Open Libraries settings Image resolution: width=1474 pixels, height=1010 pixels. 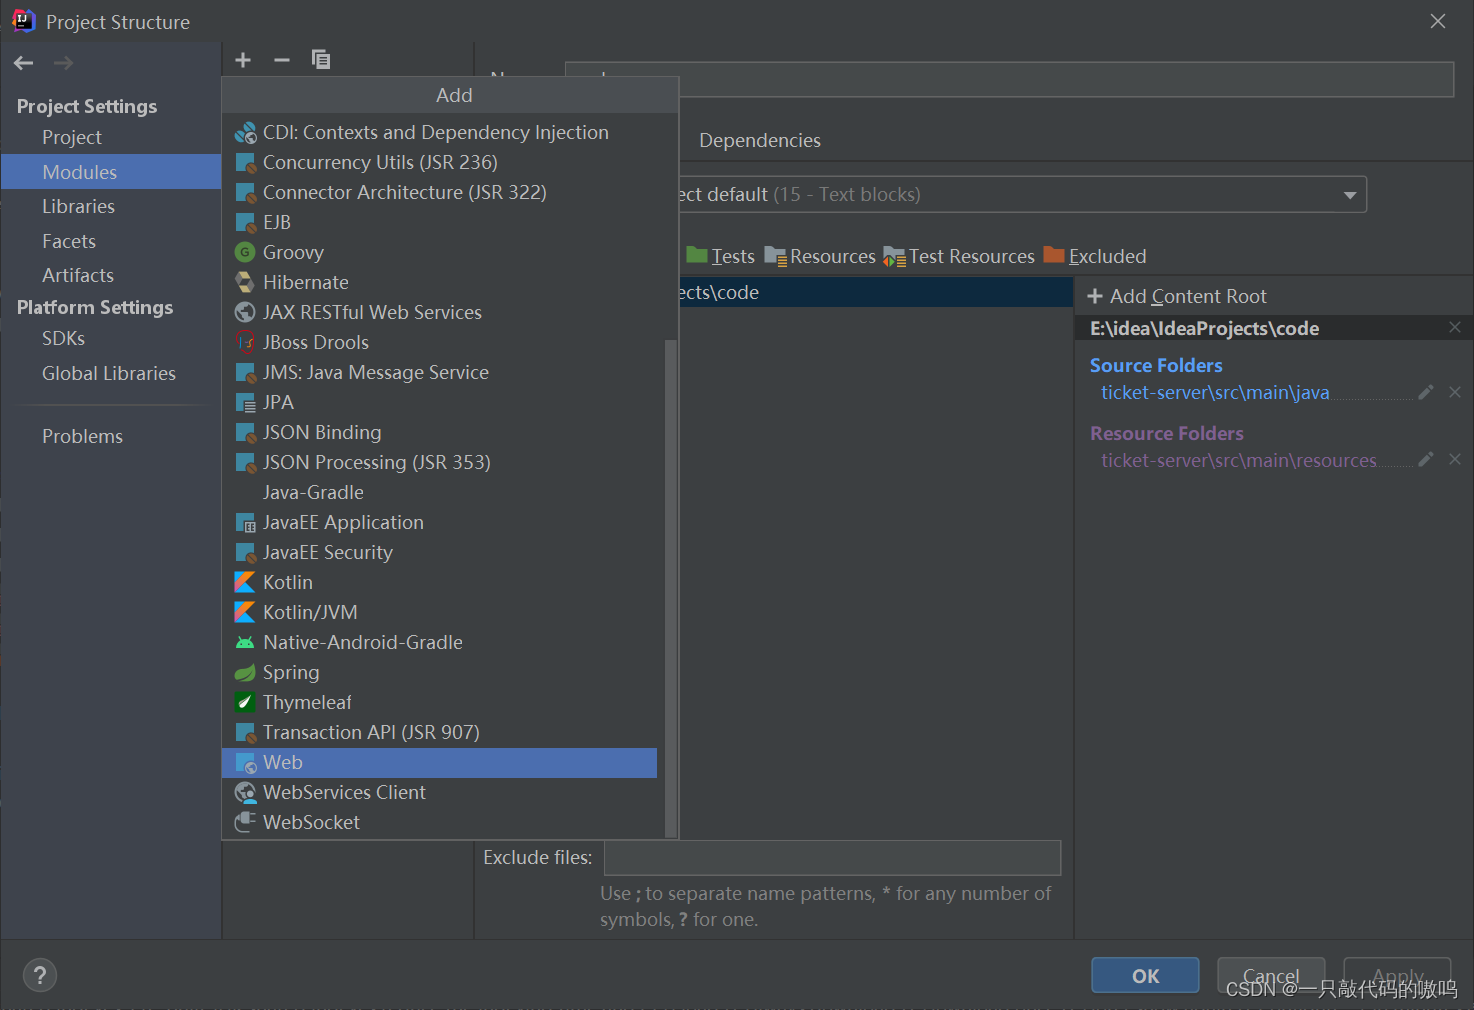coord(111,206)
